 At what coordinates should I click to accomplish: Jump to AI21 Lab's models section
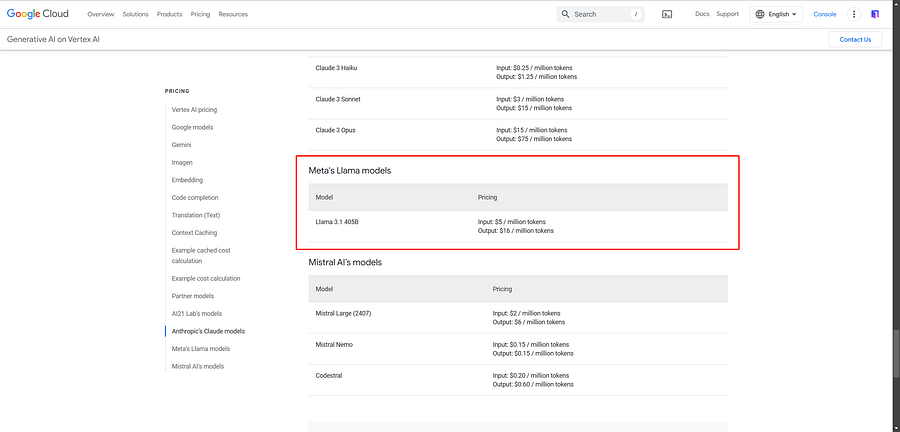196,314
